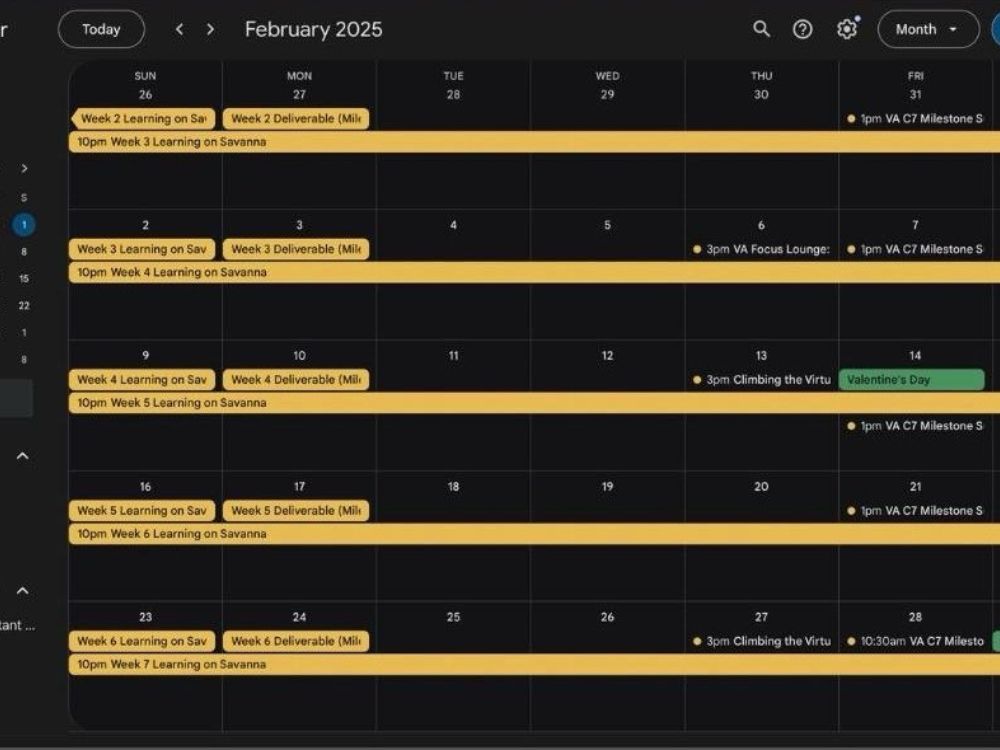The height and width of the screenshot is (750, 1000).
Task: Select date 5 in calendar grid
Action: click(607, 225)
